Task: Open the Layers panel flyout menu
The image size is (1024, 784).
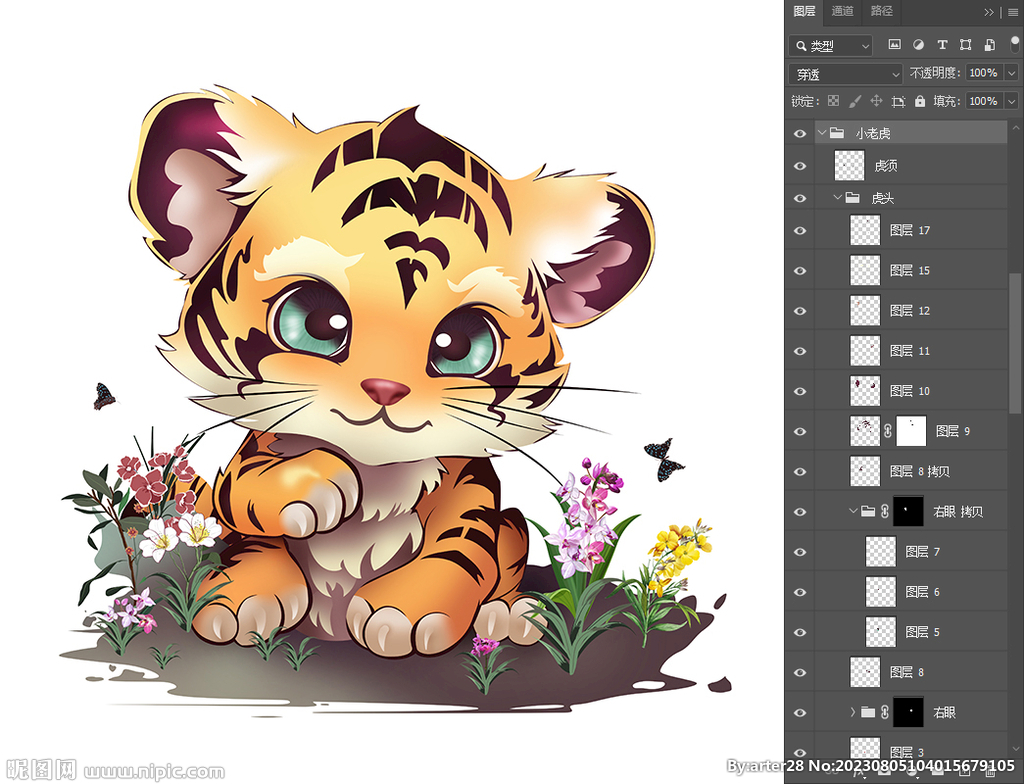Action: [x=1010, y=12]
